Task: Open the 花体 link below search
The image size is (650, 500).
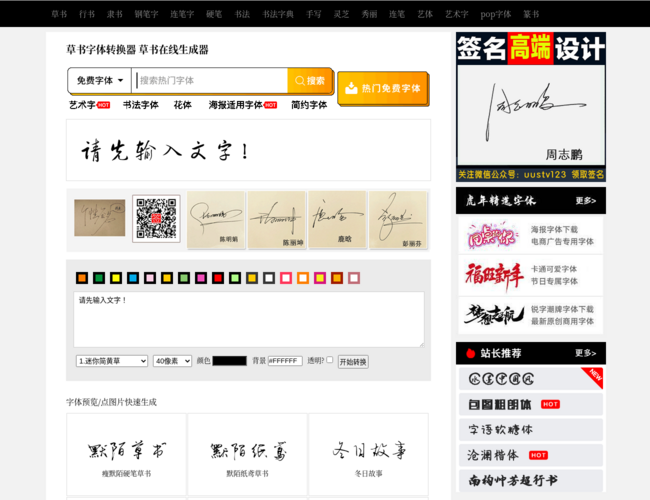Action: click(182, 105)
